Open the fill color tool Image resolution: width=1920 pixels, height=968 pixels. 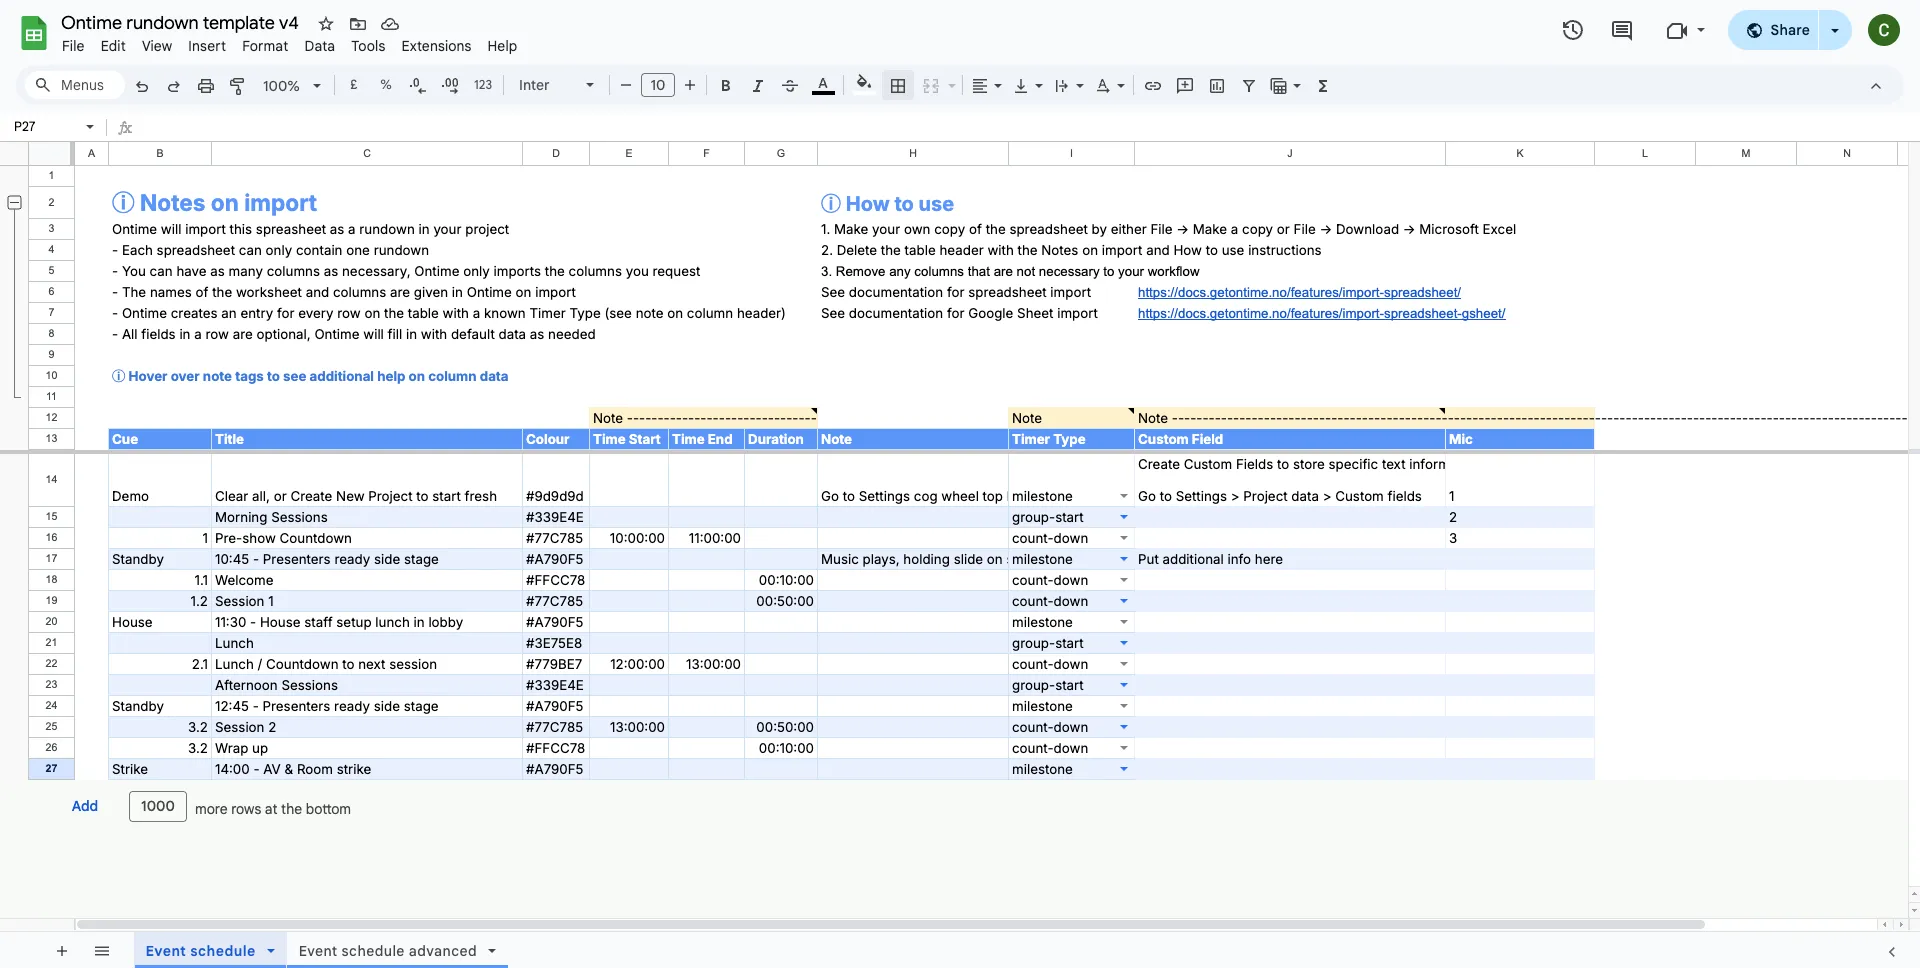[864, 85]
